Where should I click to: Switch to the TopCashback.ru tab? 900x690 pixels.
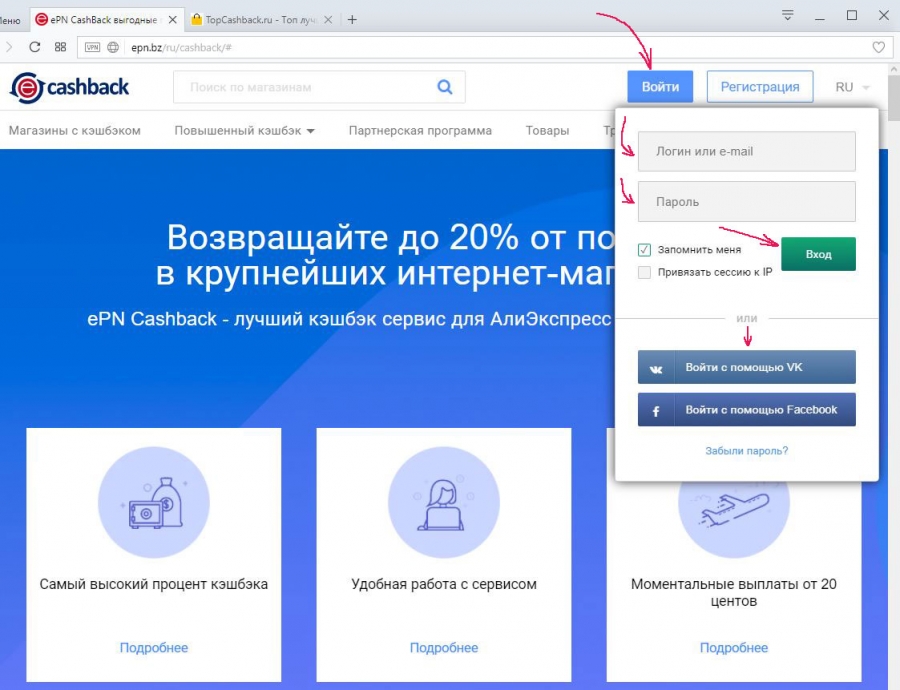[262, 20]
